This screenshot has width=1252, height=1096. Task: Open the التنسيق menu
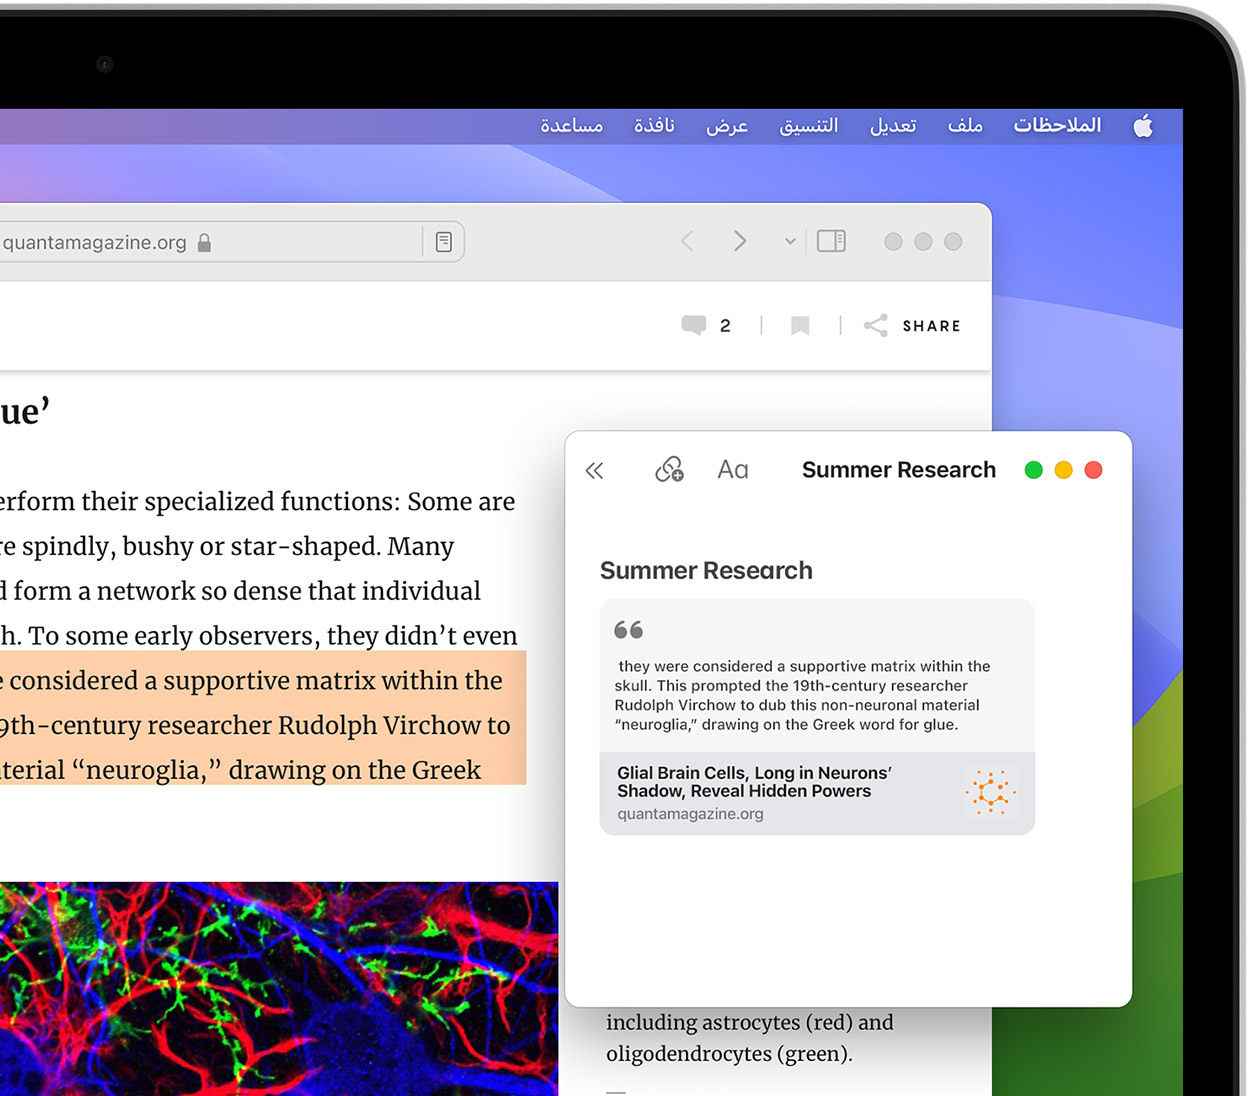[808, 125]
